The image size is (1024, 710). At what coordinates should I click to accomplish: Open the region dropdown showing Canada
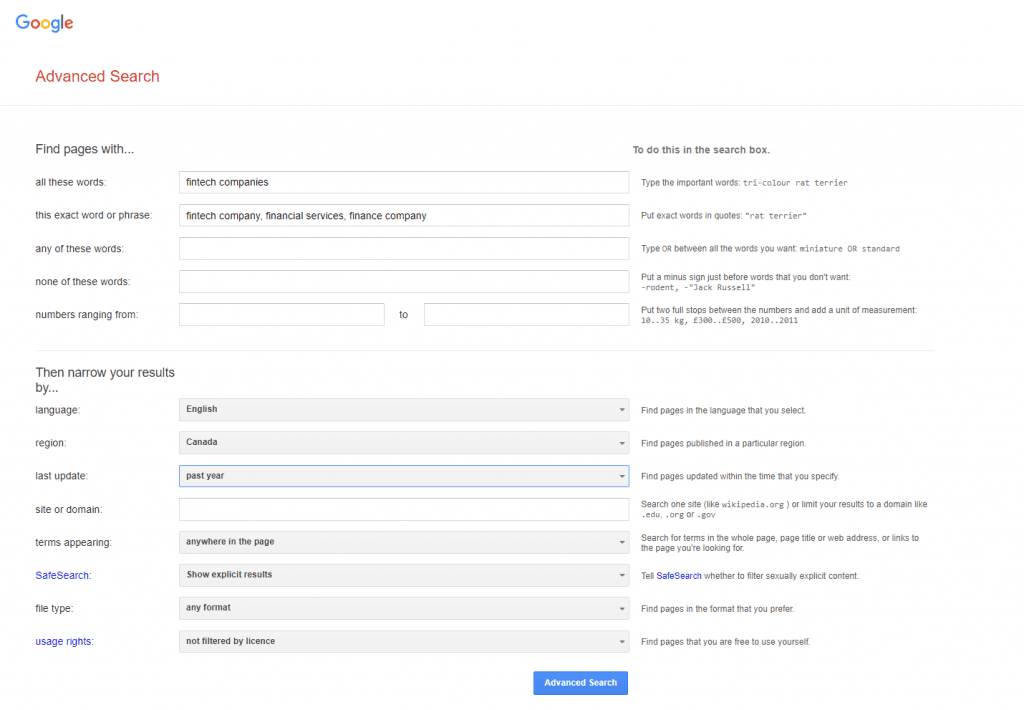[403, 442]
